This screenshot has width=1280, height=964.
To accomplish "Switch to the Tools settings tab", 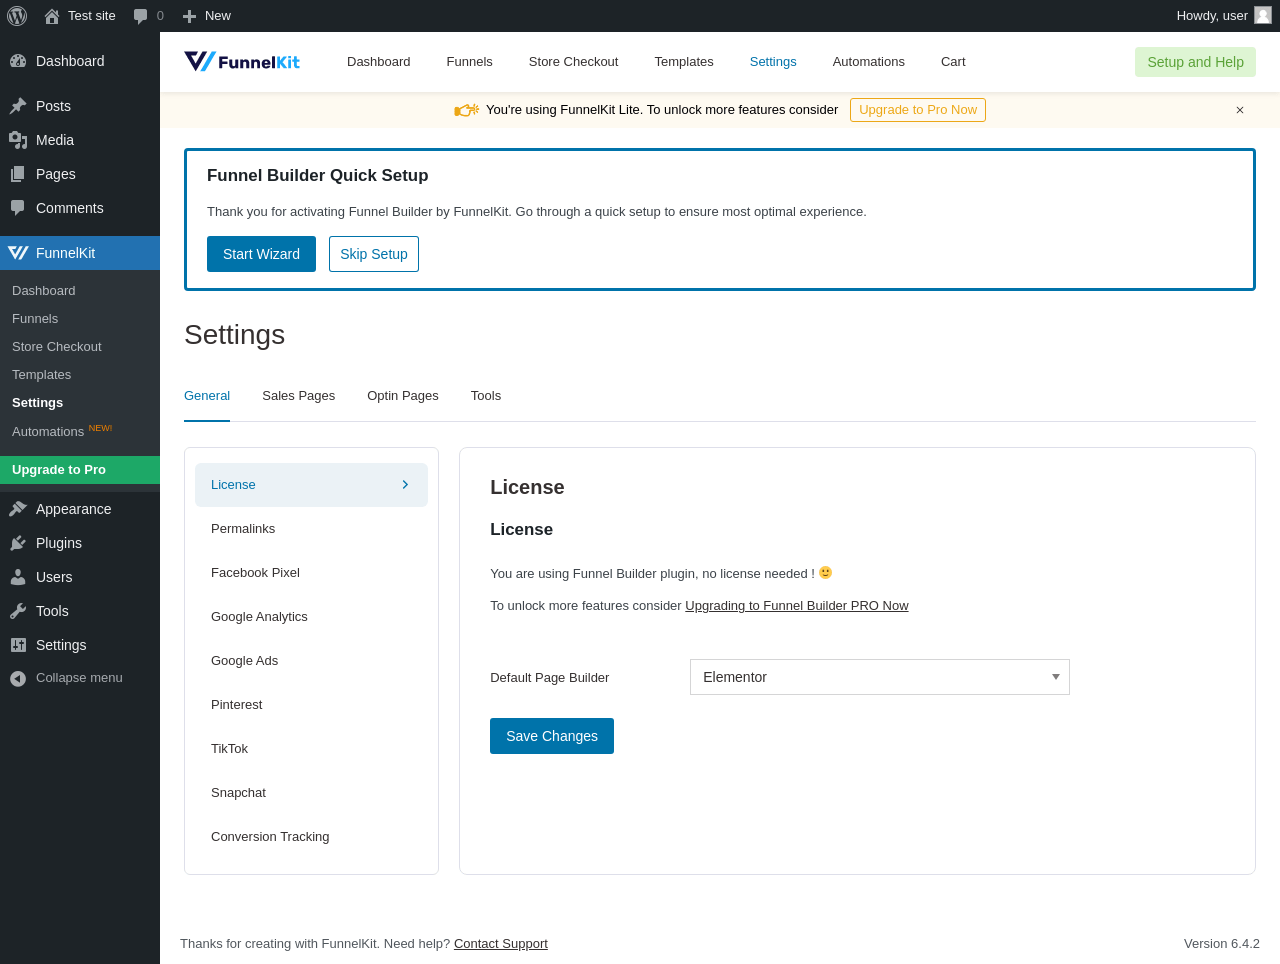I will pos(486,396).
